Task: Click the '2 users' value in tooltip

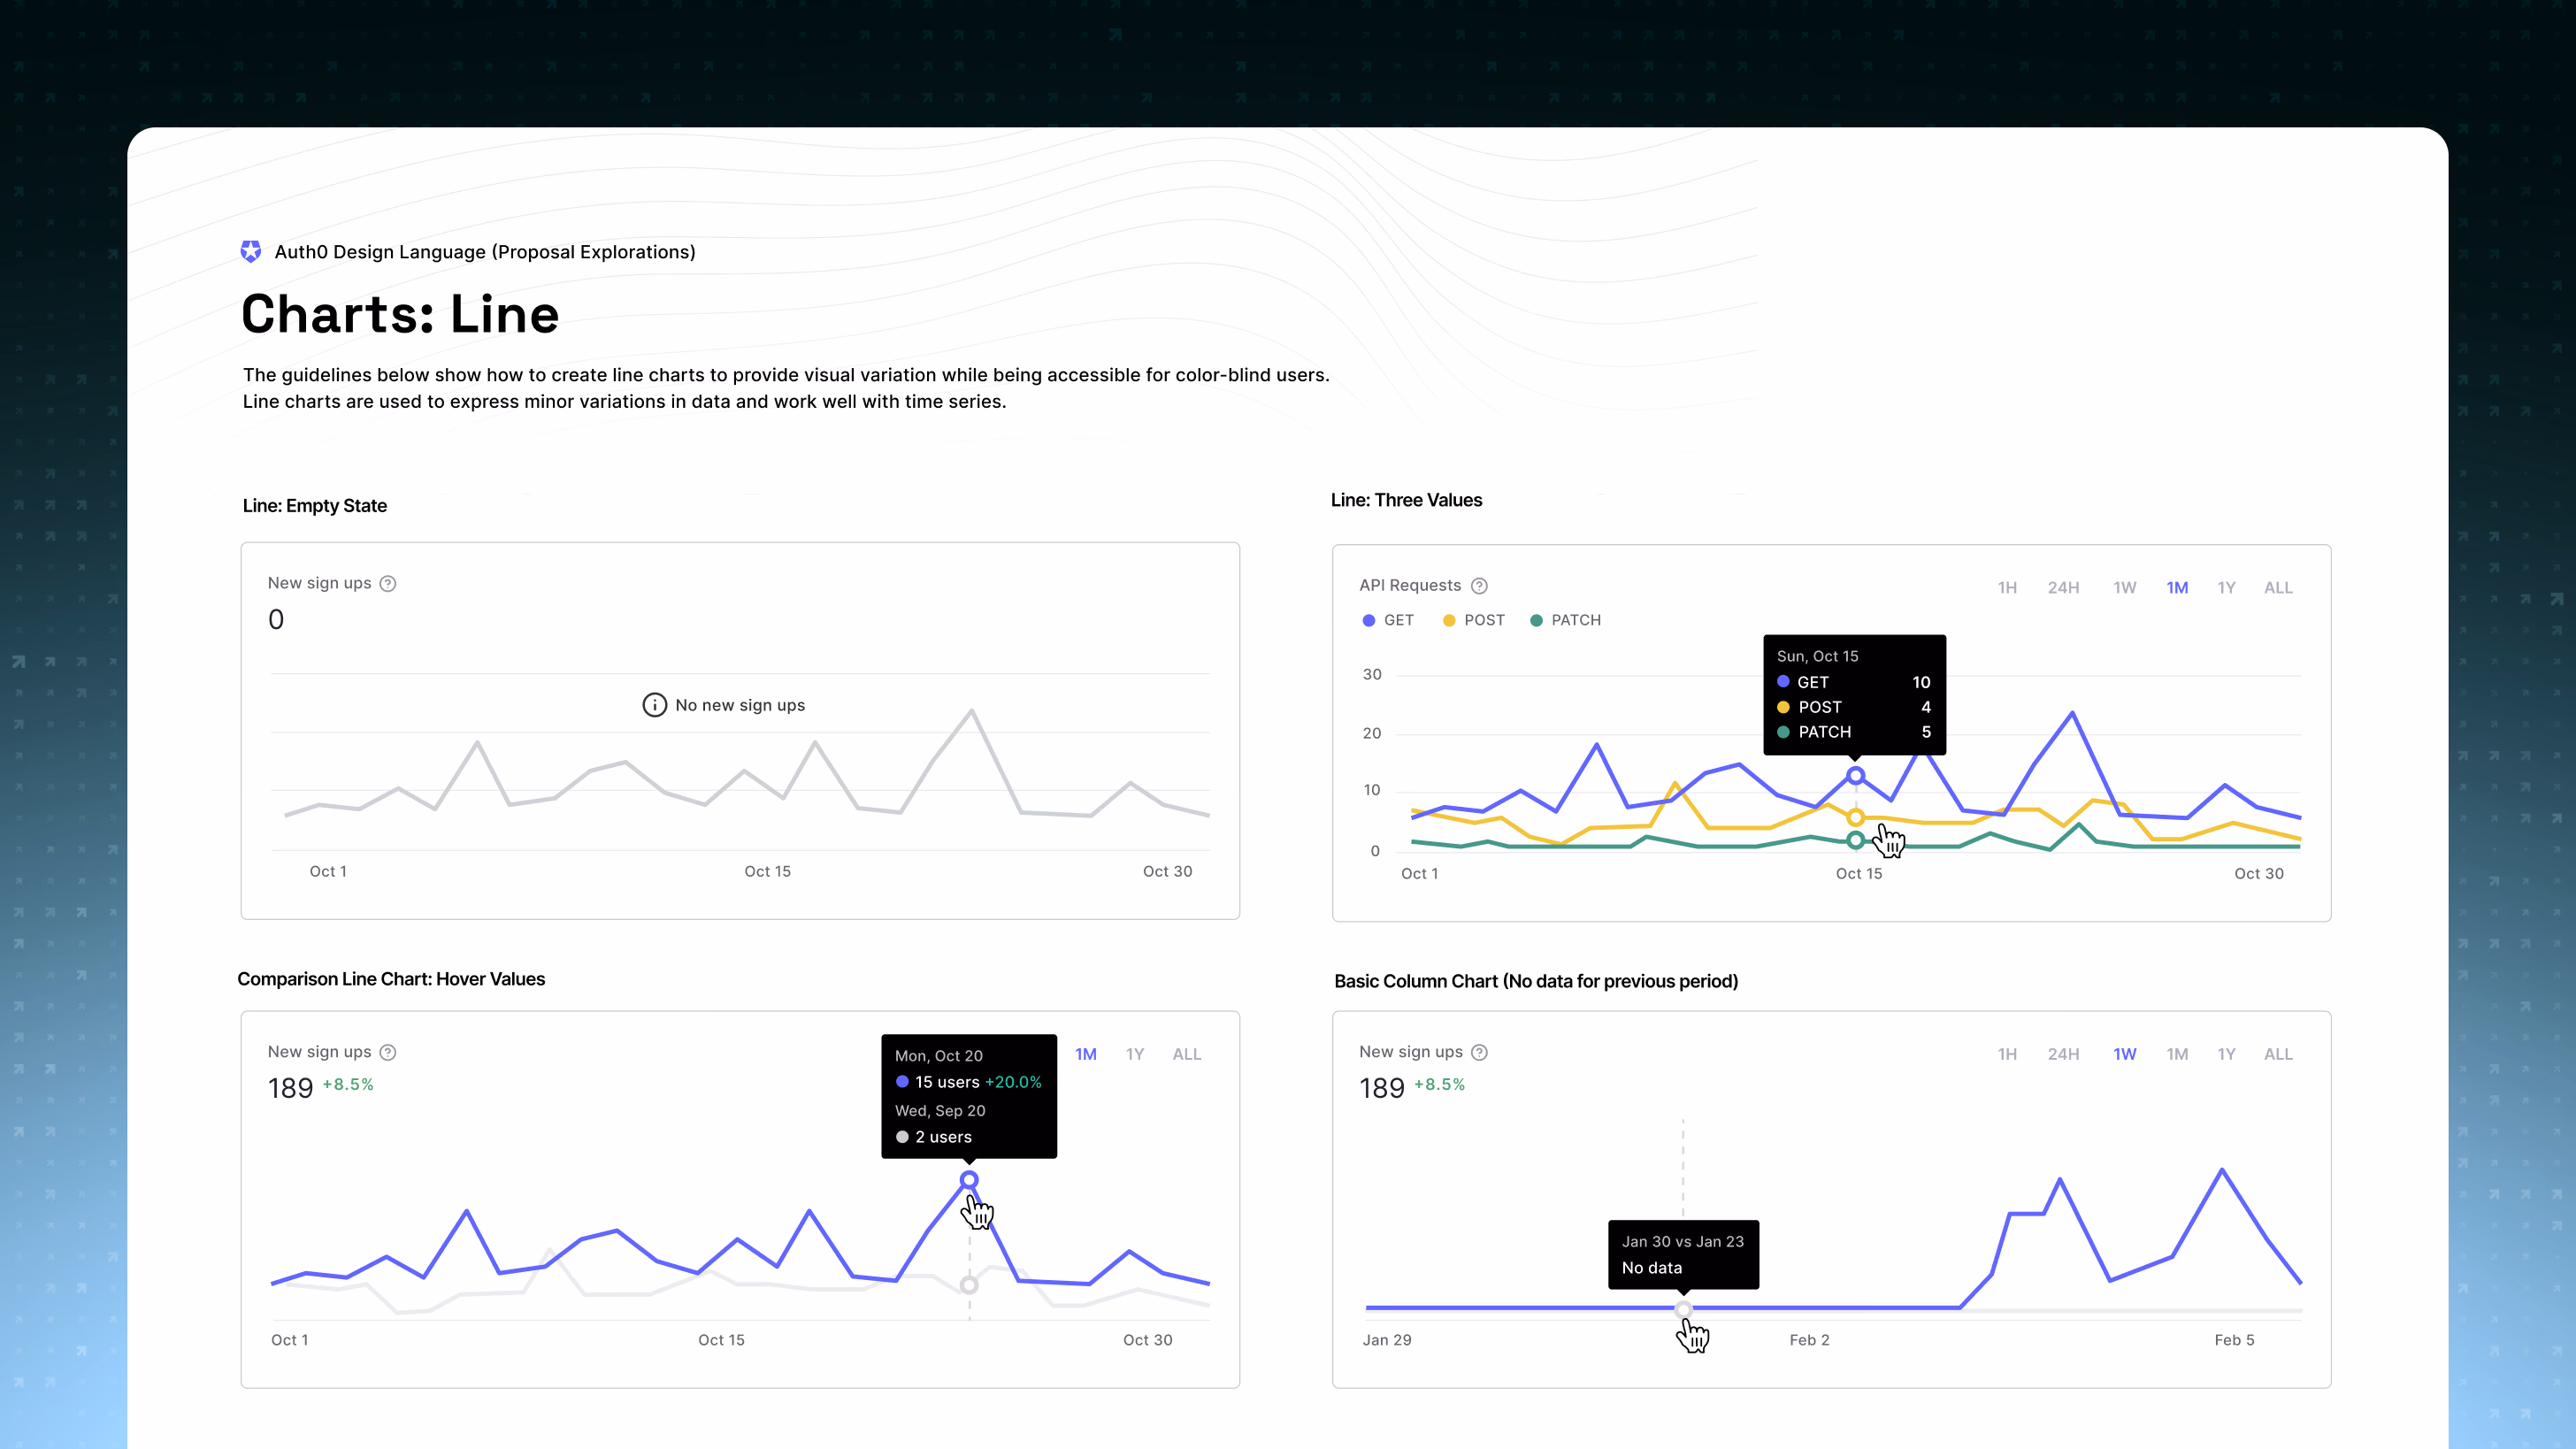Action: (943, 1137)
